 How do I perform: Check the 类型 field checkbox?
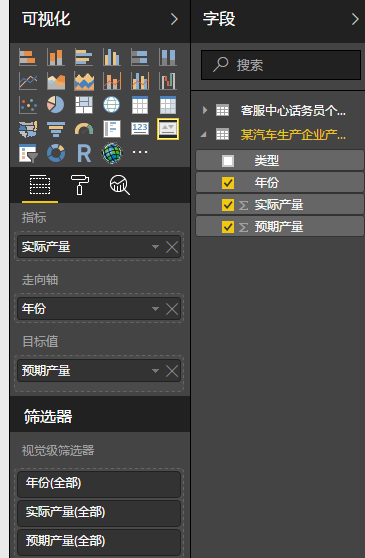(228, 160)
